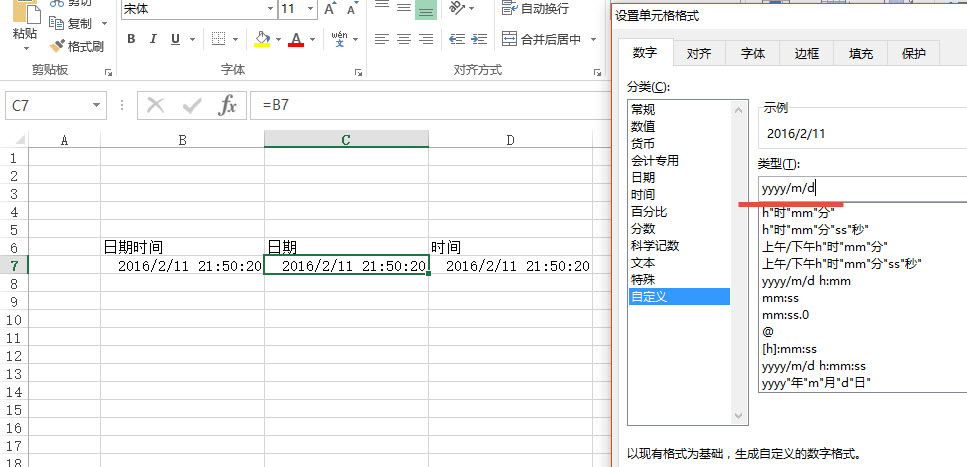This screenshot has width=967, height=467.
Task: Set middle vertical alignment
Action: (x=404, y=7)
